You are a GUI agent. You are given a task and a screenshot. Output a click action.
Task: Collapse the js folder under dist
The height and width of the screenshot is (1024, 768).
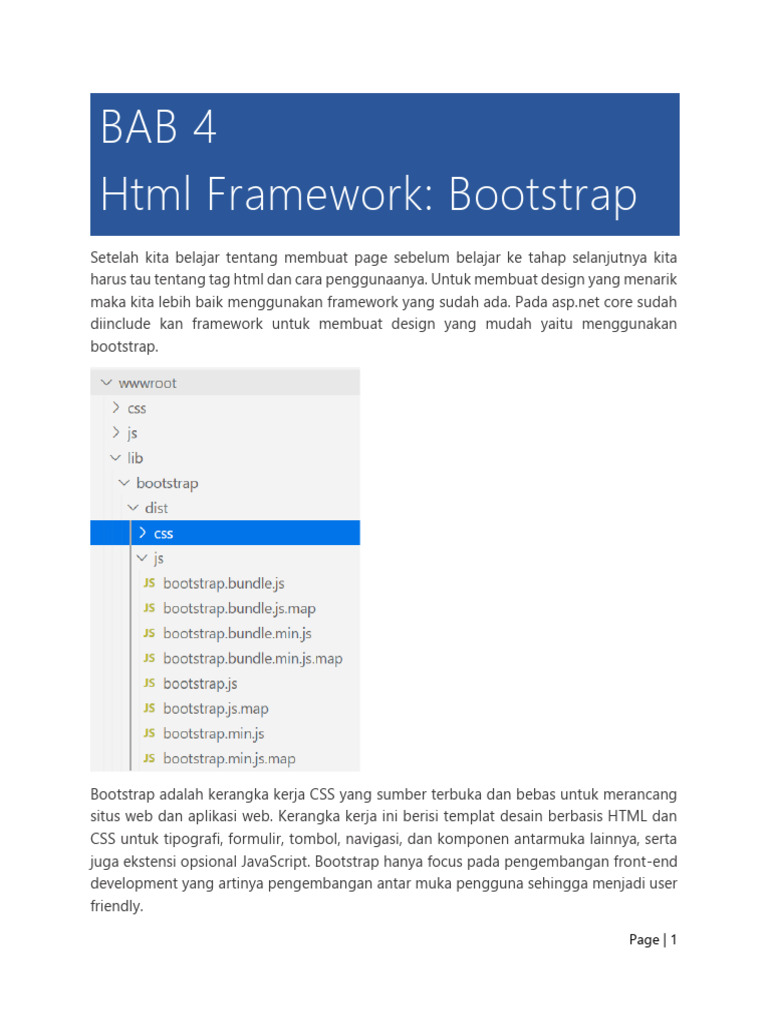coord(142,558)
